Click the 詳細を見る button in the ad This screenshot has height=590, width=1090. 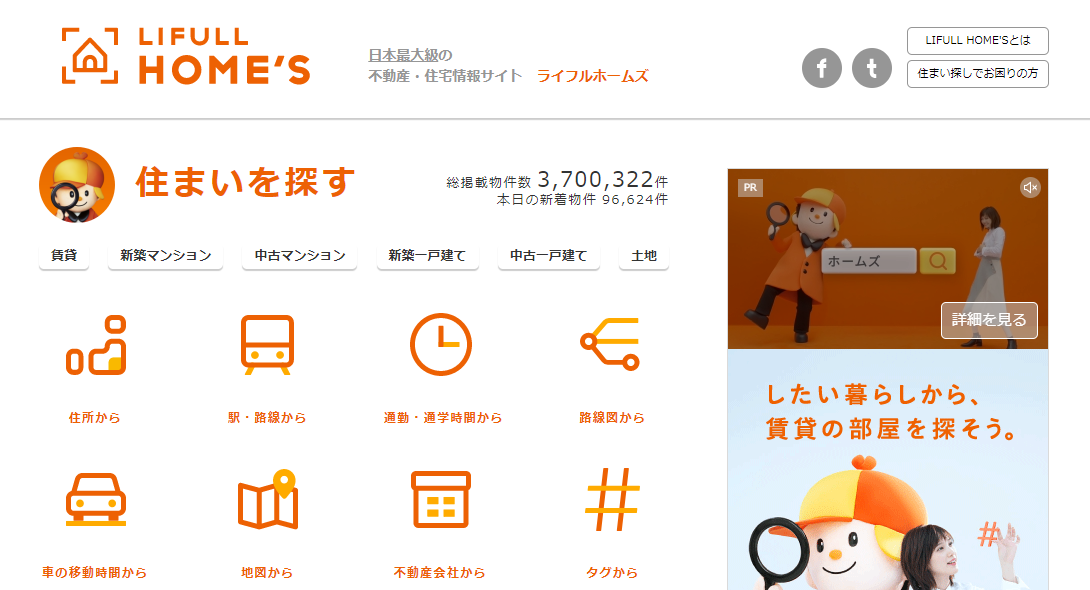pyautogui.click(x=989, y=320)
